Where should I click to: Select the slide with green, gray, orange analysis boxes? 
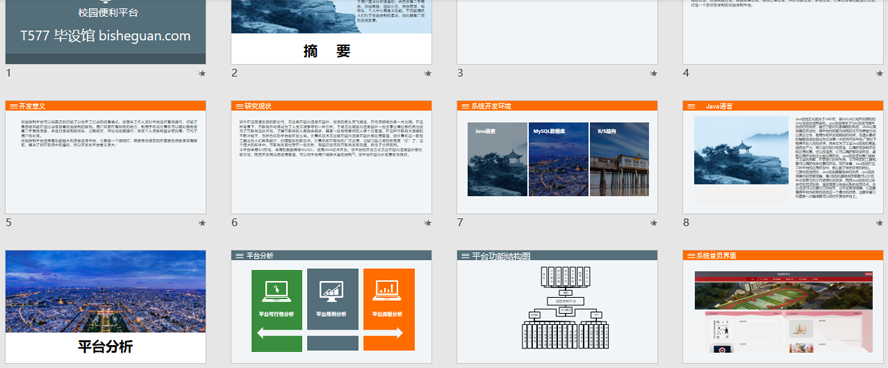click(331, 307)
